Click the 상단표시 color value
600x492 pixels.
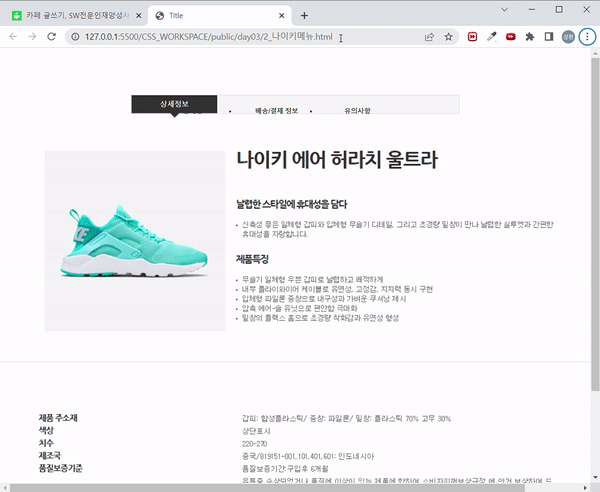(x=256, y=431)
